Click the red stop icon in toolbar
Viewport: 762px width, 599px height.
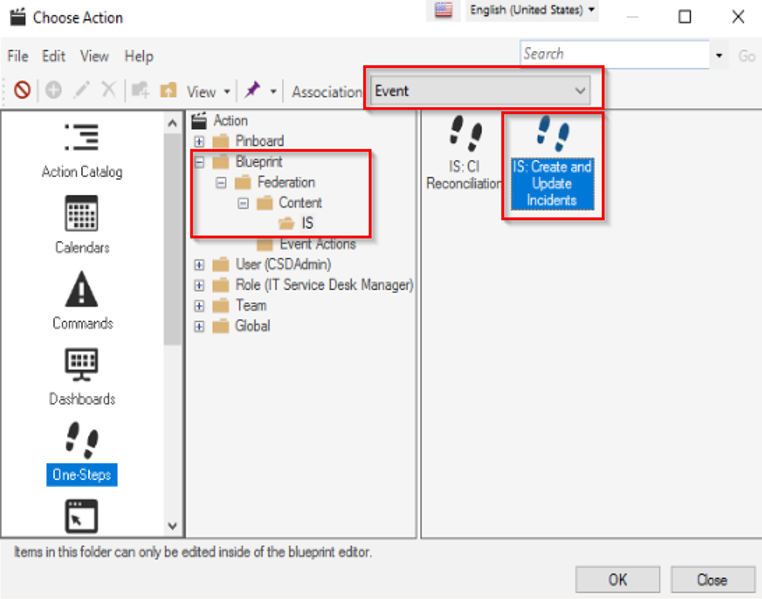[22, 91]
